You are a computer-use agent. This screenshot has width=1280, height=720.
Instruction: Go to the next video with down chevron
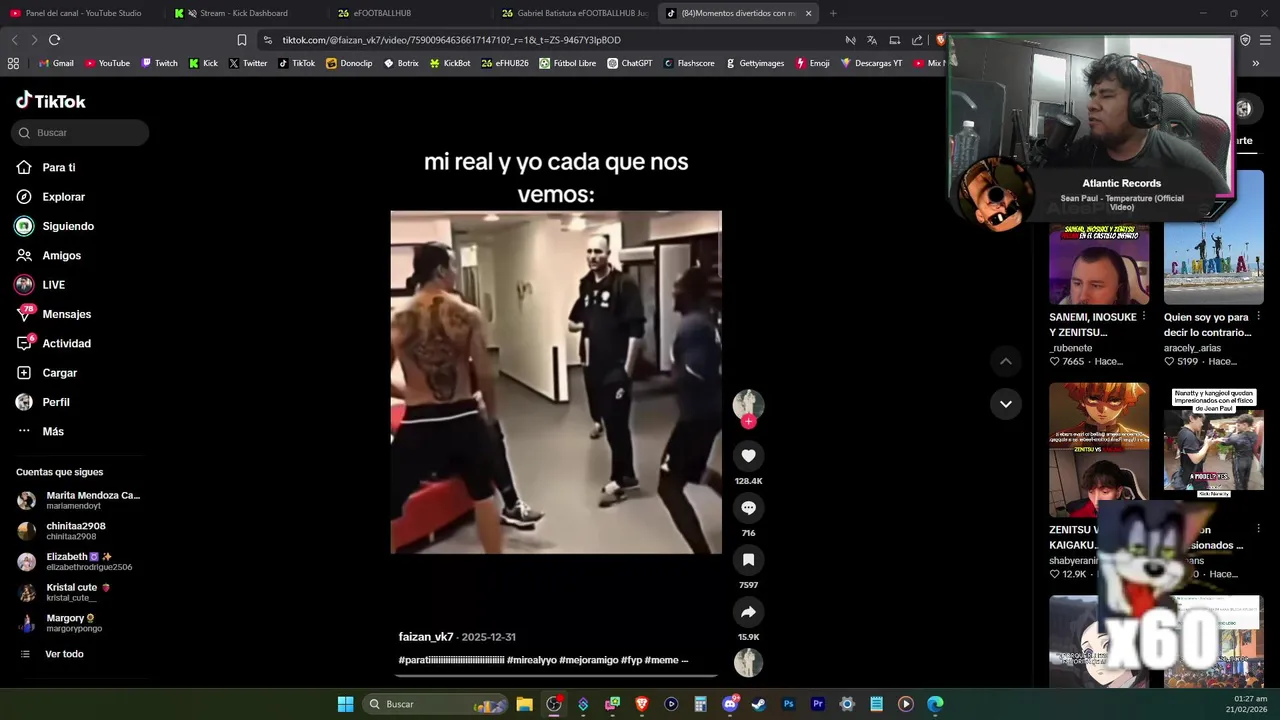point(1006,404)
